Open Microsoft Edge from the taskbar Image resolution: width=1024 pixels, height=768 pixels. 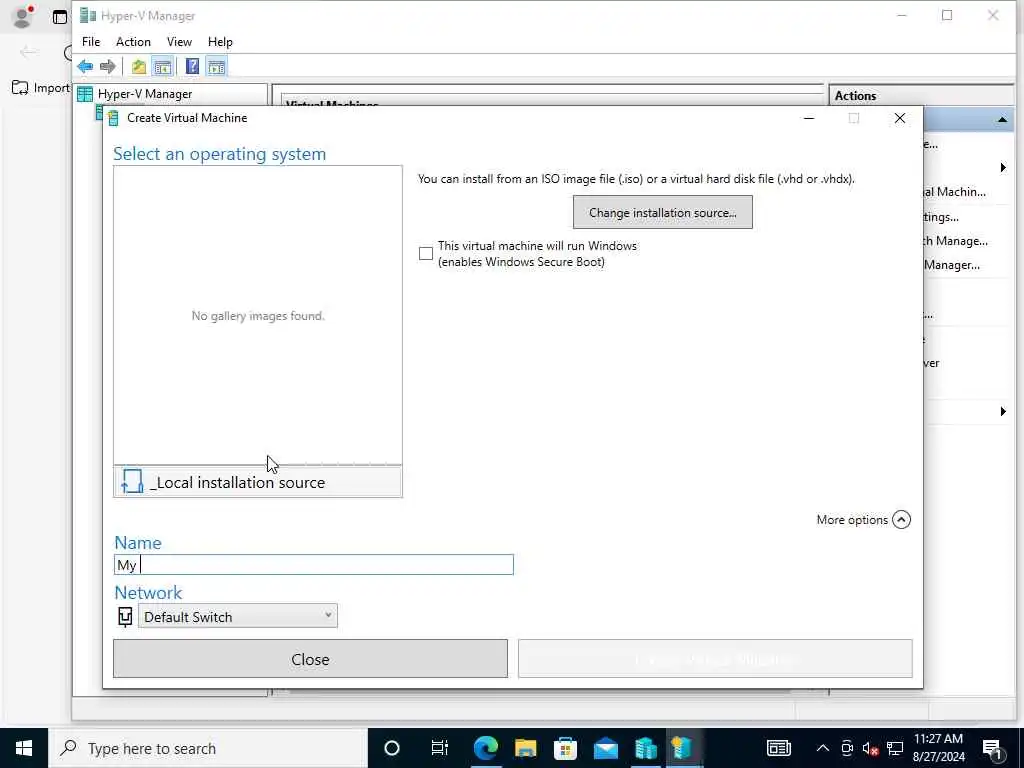click(x=485, y=748)
